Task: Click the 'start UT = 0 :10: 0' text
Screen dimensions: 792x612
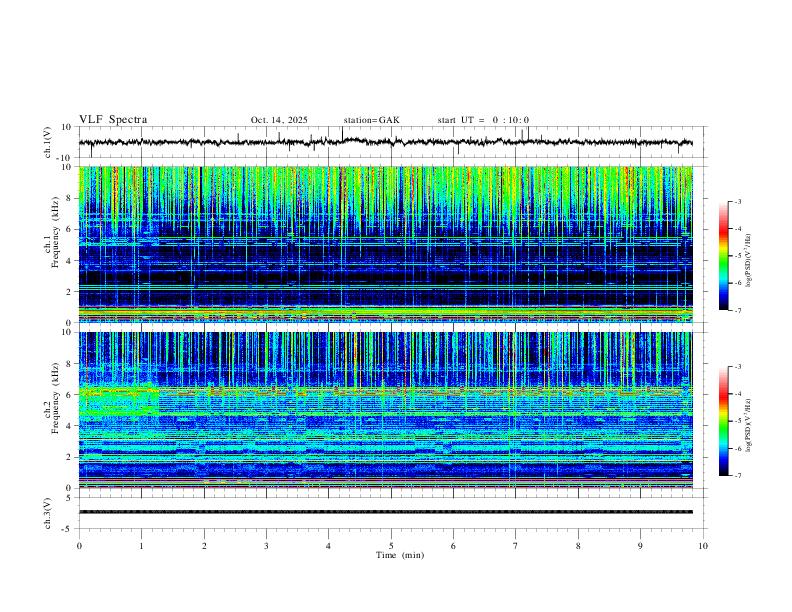Action: tap(483, 120)
